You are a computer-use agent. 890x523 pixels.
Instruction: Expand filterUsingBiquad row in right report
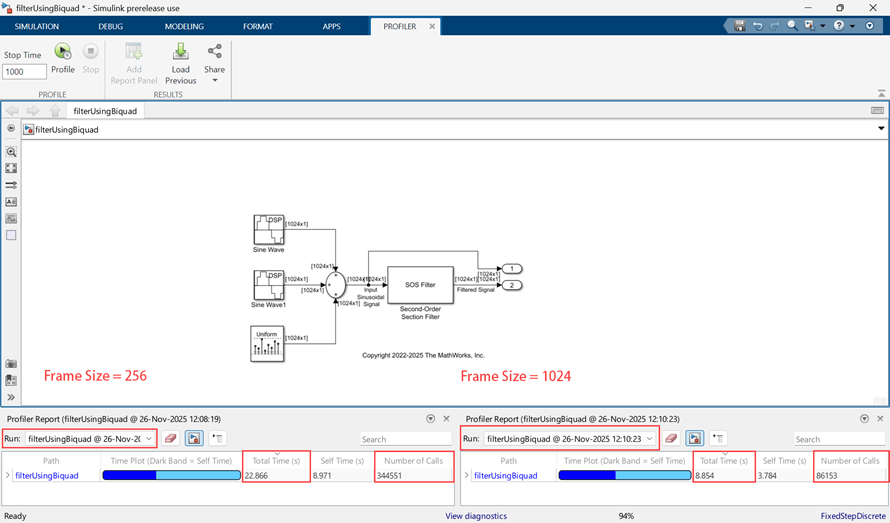[x=467, y=475]
